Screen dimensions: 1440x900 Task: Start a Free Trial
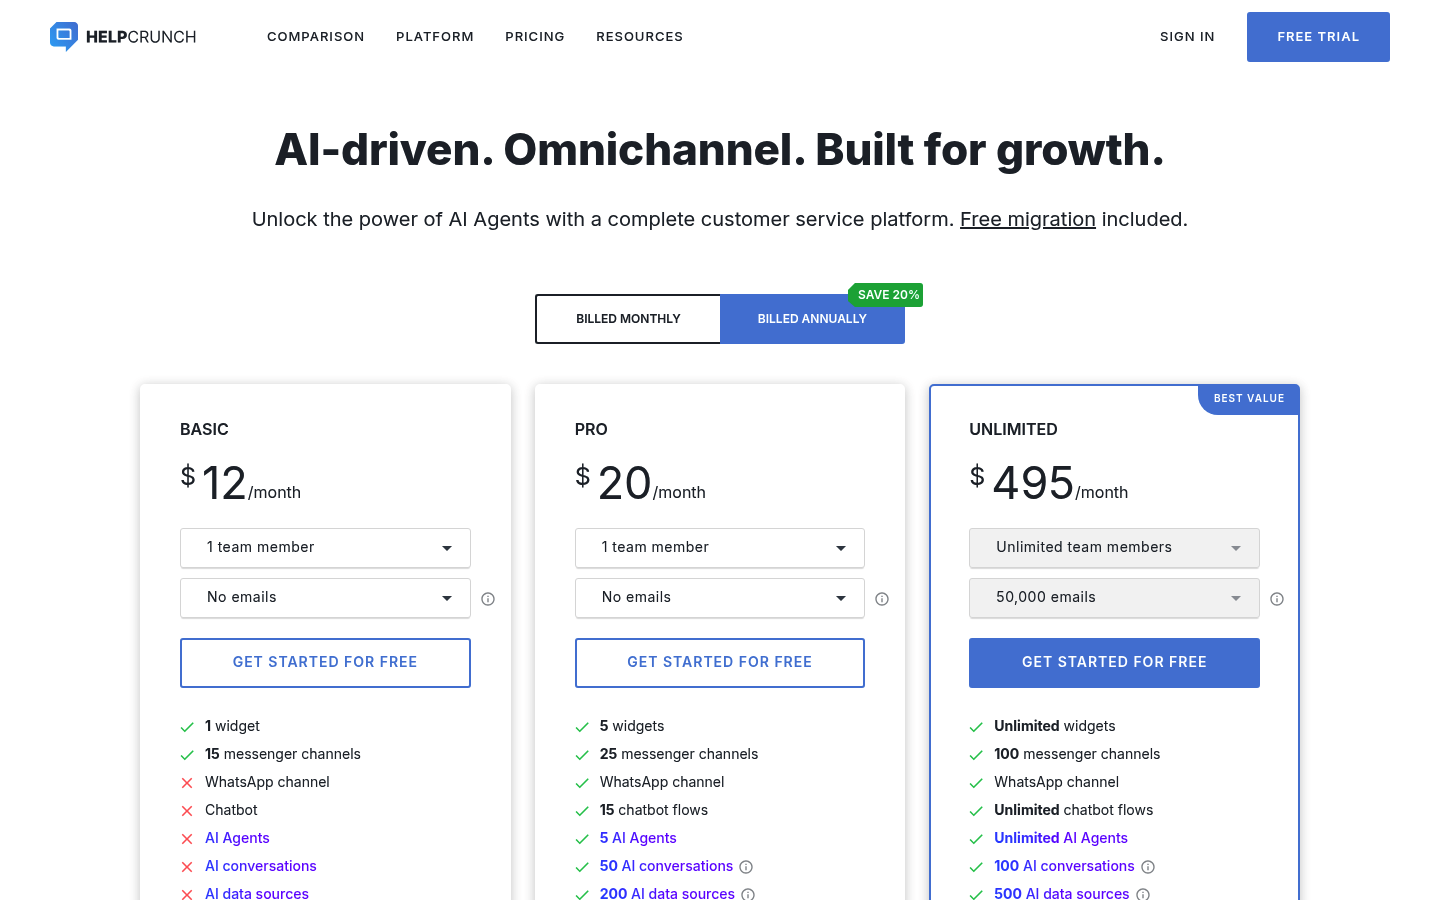[1318, 37]
